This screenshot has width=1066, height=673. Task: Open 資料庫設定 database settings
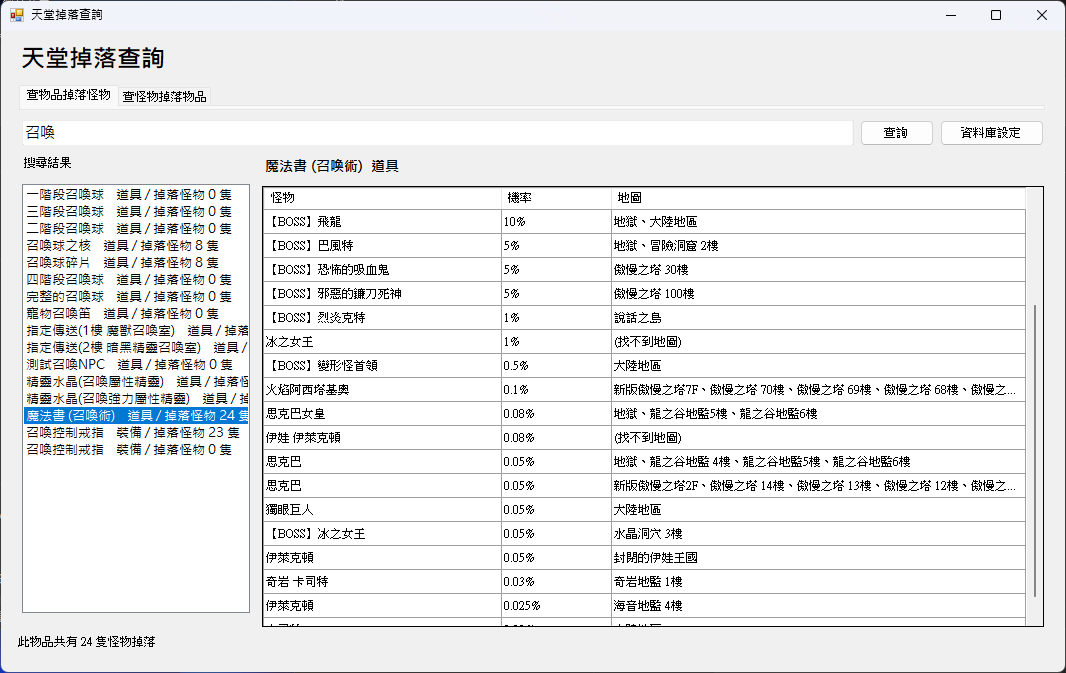pos(991,133)
